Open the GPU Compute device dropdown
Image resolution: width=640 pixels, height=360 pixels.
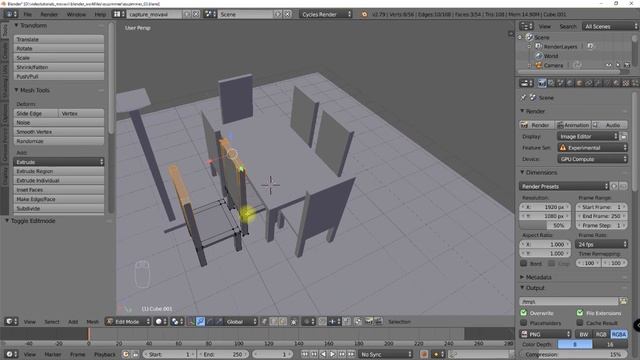click(x=593, y=159)
